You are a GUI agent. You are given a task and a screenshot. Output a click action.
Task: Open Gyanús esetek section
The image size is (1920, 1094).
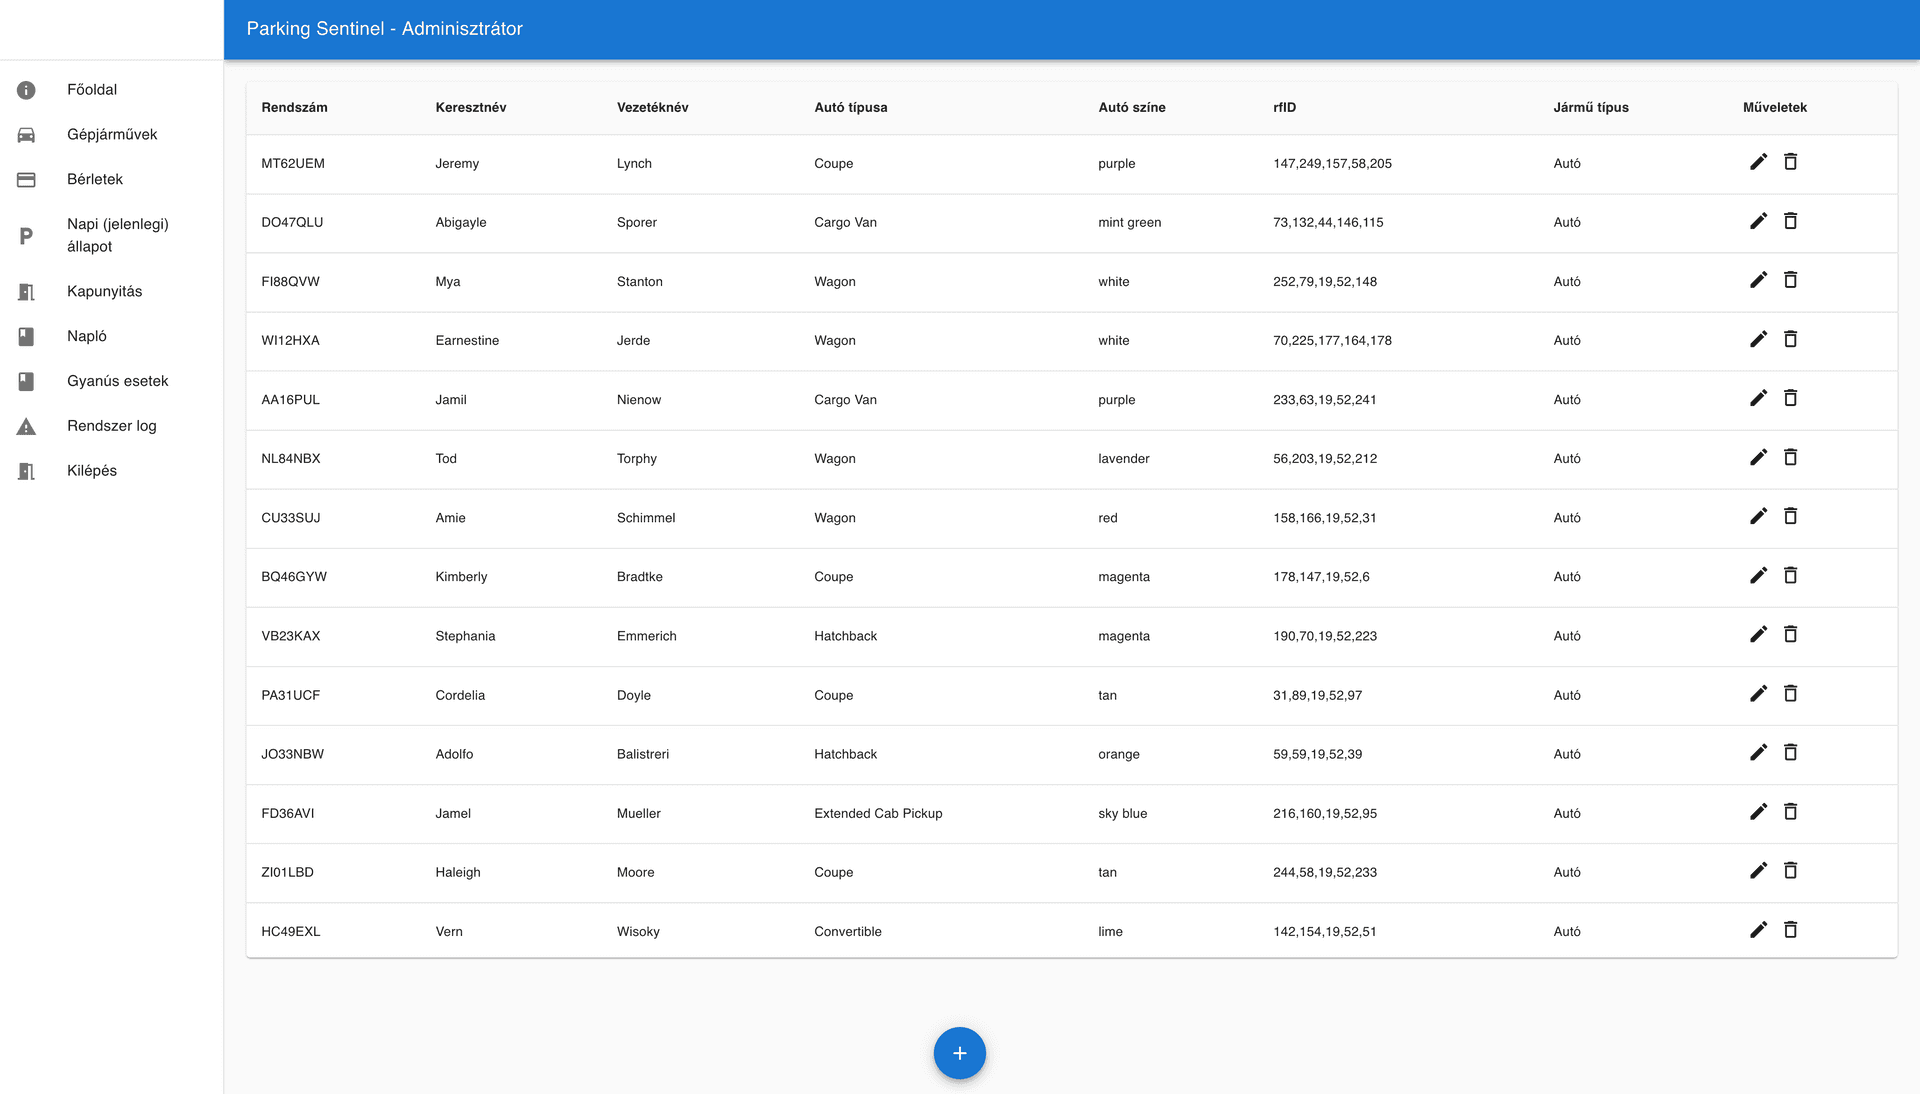tap(111, 382)
